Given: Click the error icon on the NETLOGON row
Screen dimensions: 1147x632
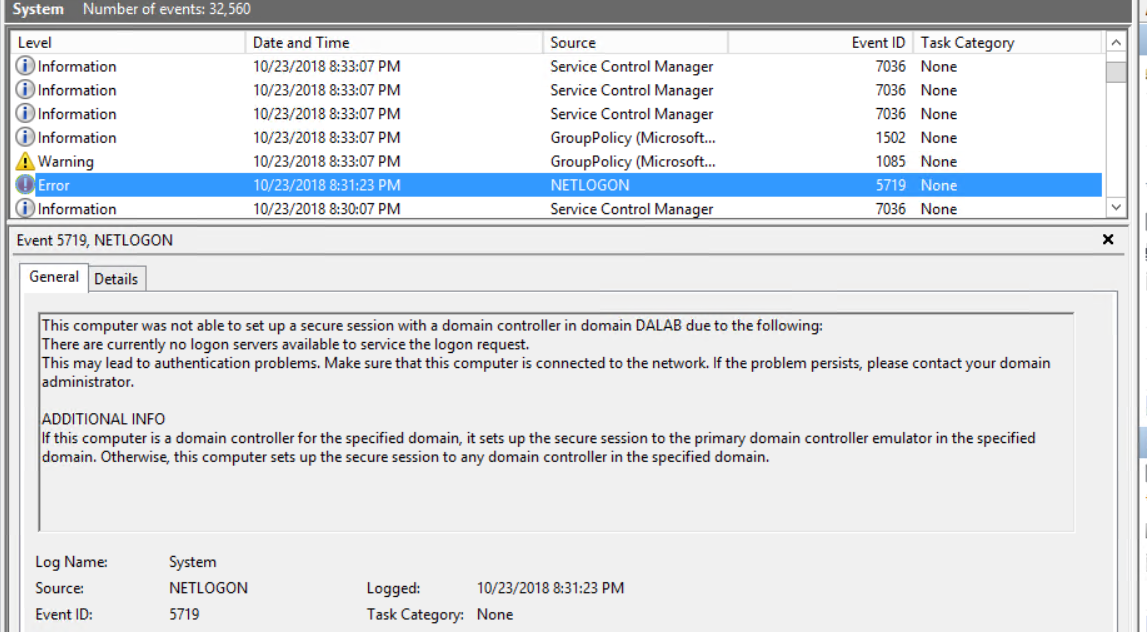Looking at the screenshot, I should pyautogui.click(x=25, y=185).
